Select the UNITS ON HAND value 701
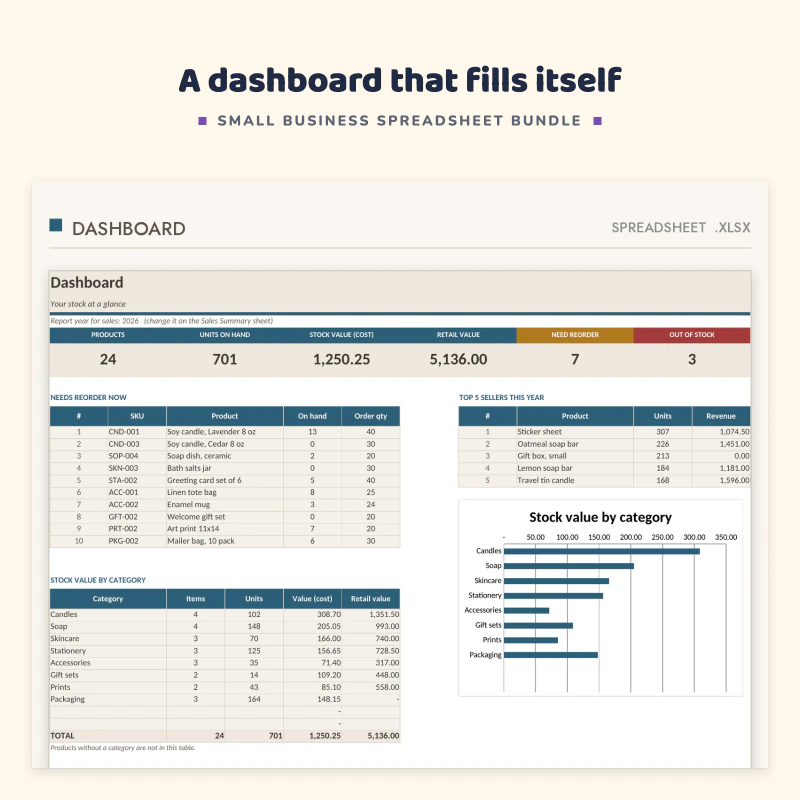Screen dimensions: 800x800 coord(224,359)
